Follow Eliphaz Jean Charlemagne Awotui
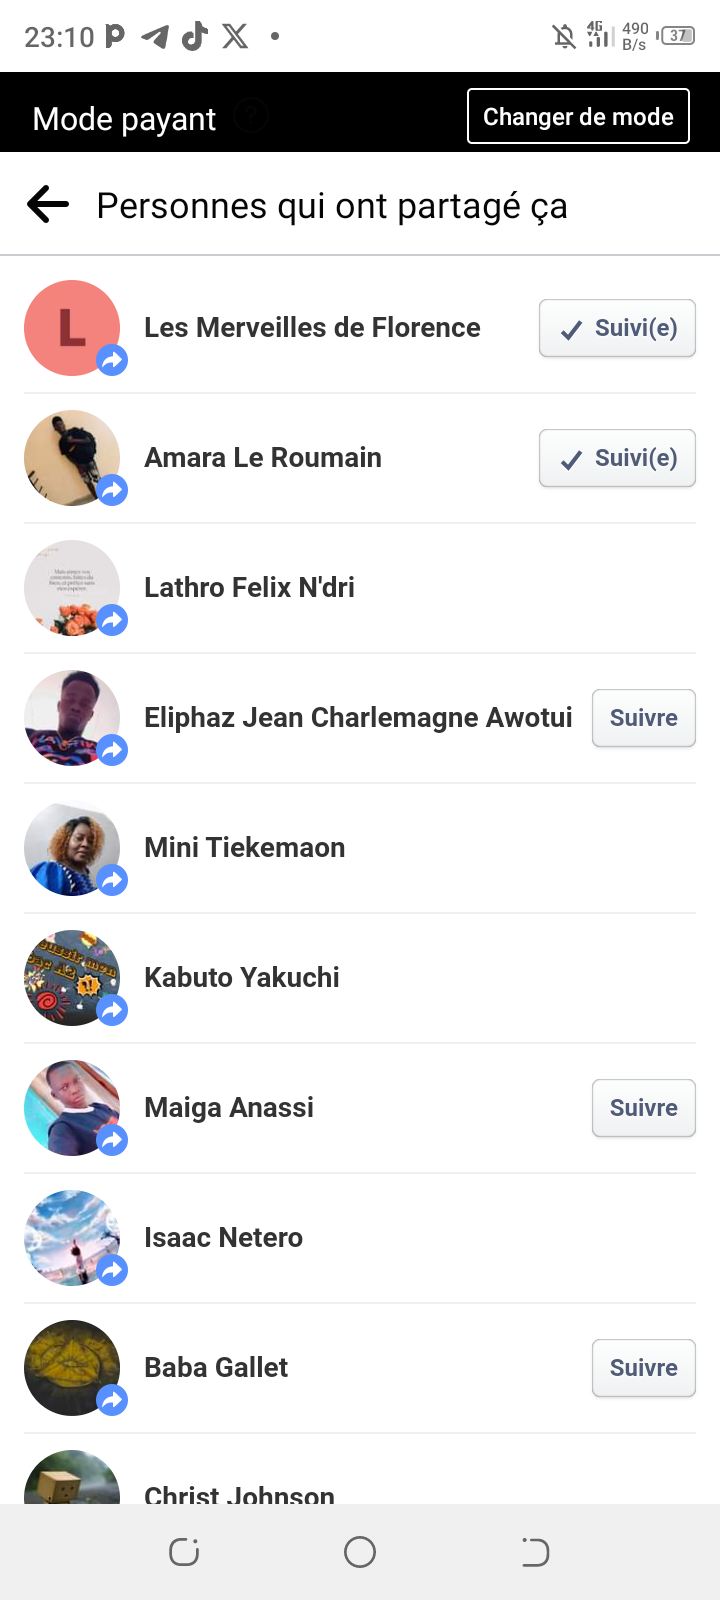Screen dimensions: 720x1600 click(643, 718)
